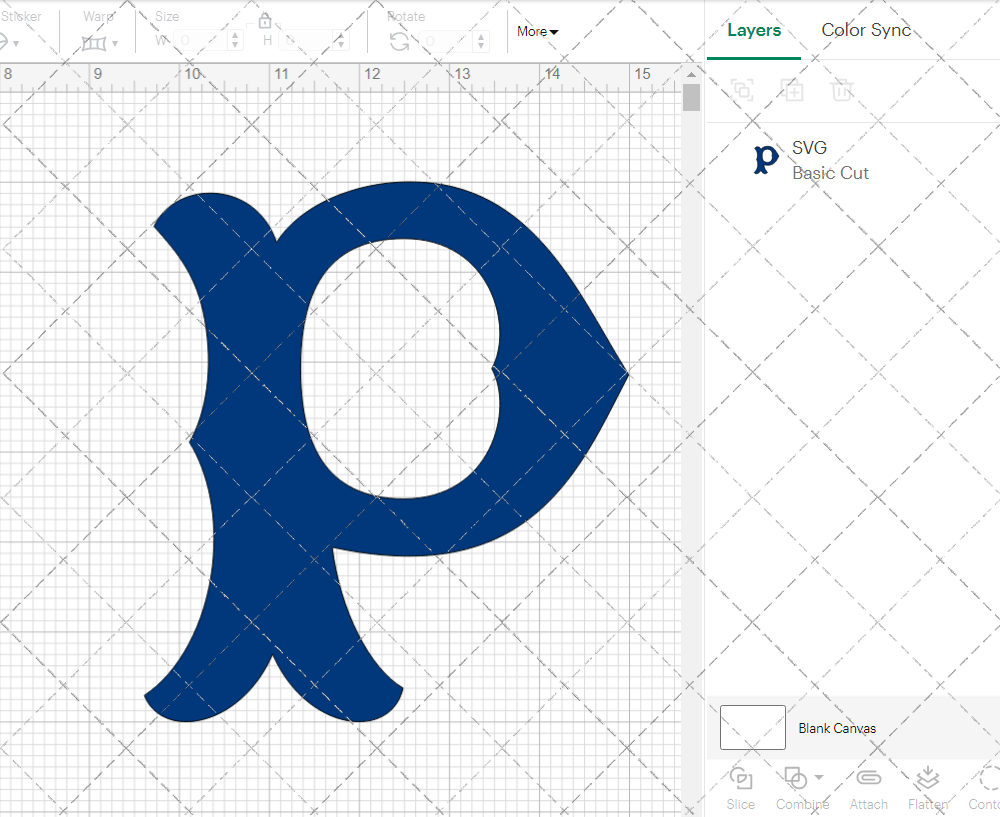Click the Attach paperclip icon
The image size is (1000, 817).
tap(868, 778)
